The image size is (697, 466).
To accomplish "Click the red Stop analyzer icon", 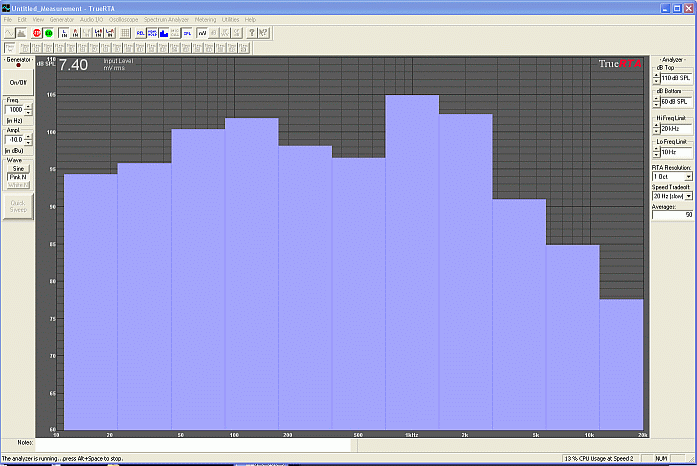I will (x=37, y=33).
